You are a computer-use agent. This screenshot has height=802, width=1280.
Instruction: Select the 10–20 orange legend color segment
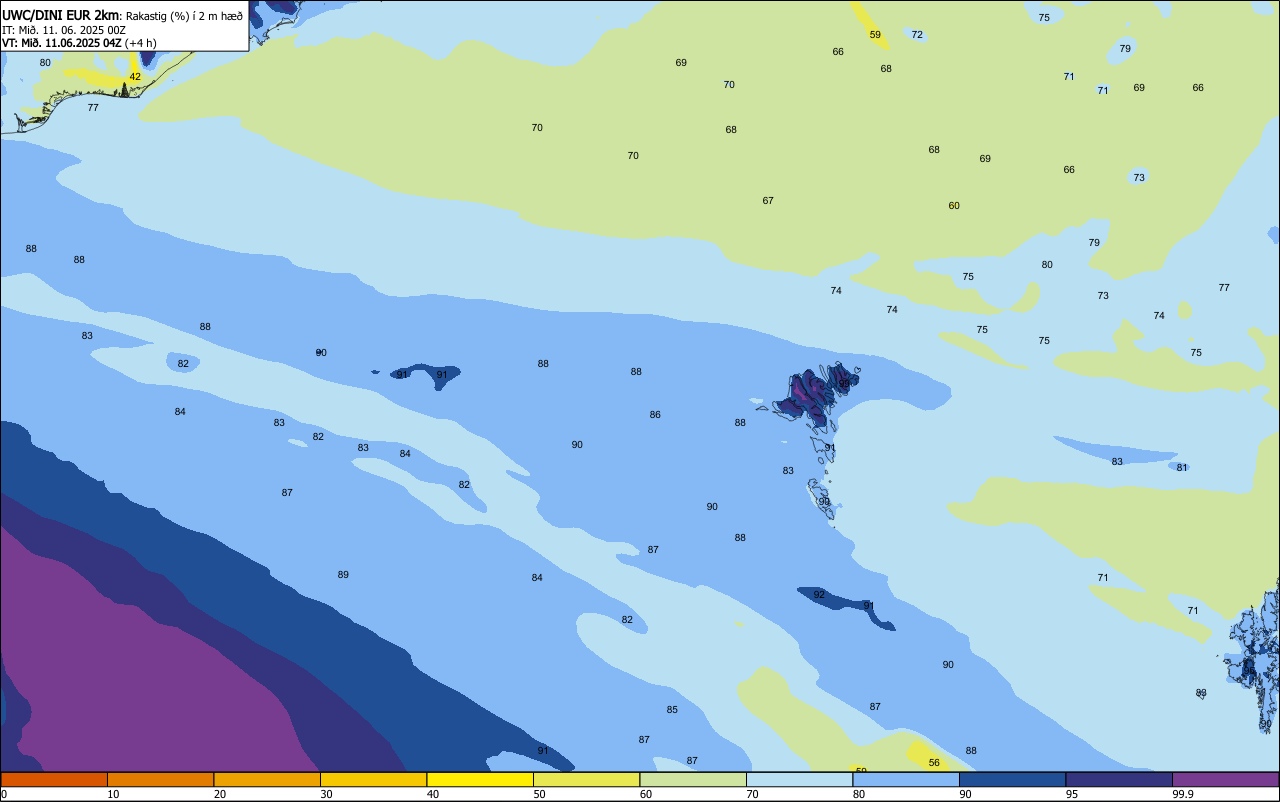click(x=160, y=779)
